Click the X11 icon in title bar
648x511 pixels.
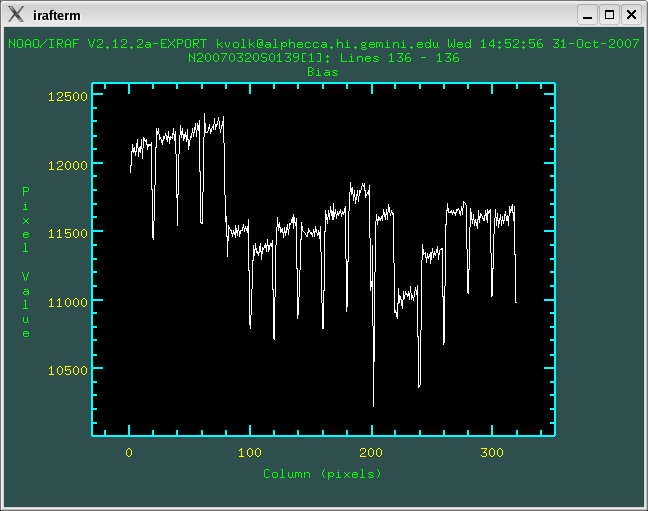point(16,14)
